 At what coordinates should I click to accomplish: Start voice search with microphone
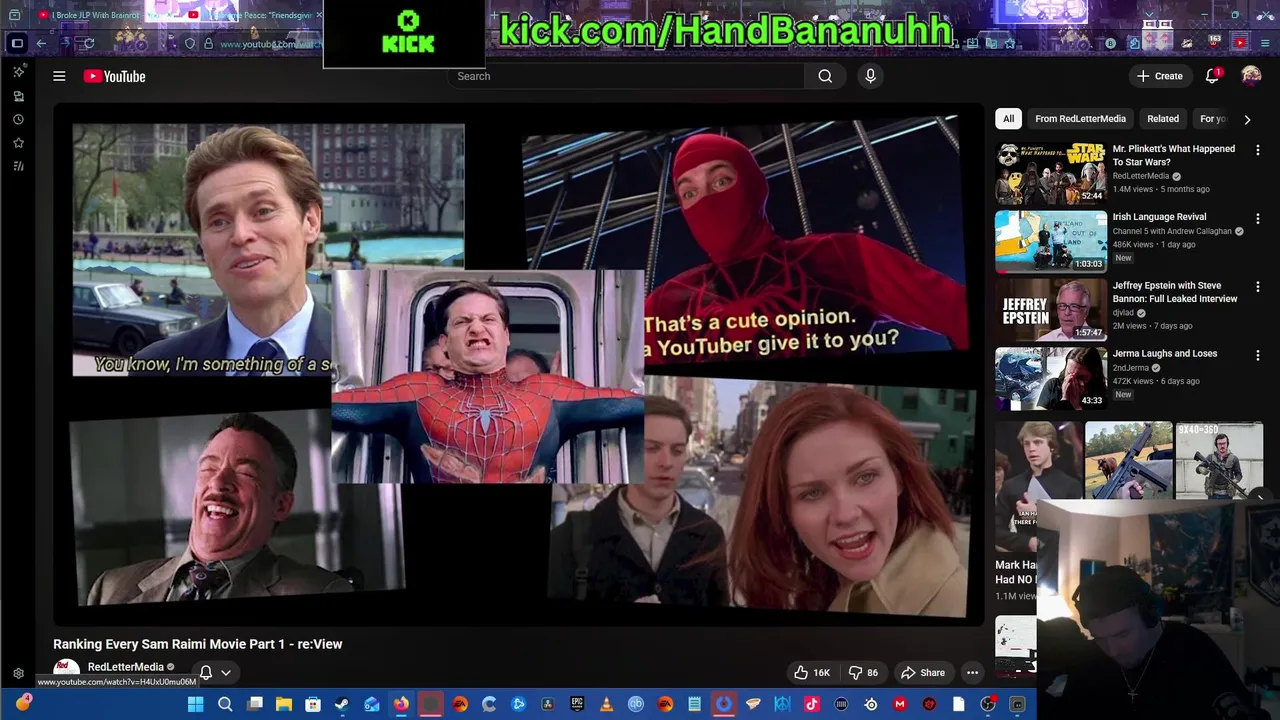(870, 76)
